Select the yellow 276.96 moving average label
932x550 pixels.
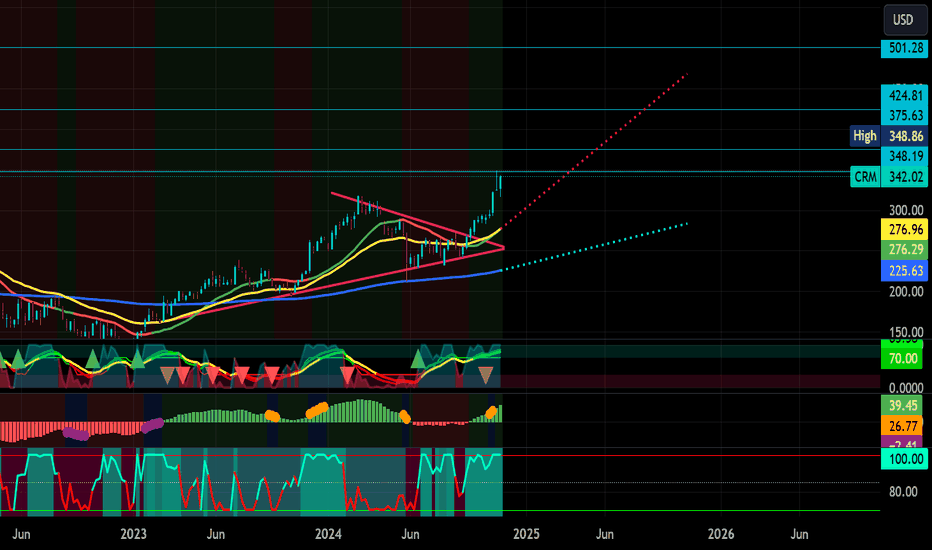tap(904, 229)
